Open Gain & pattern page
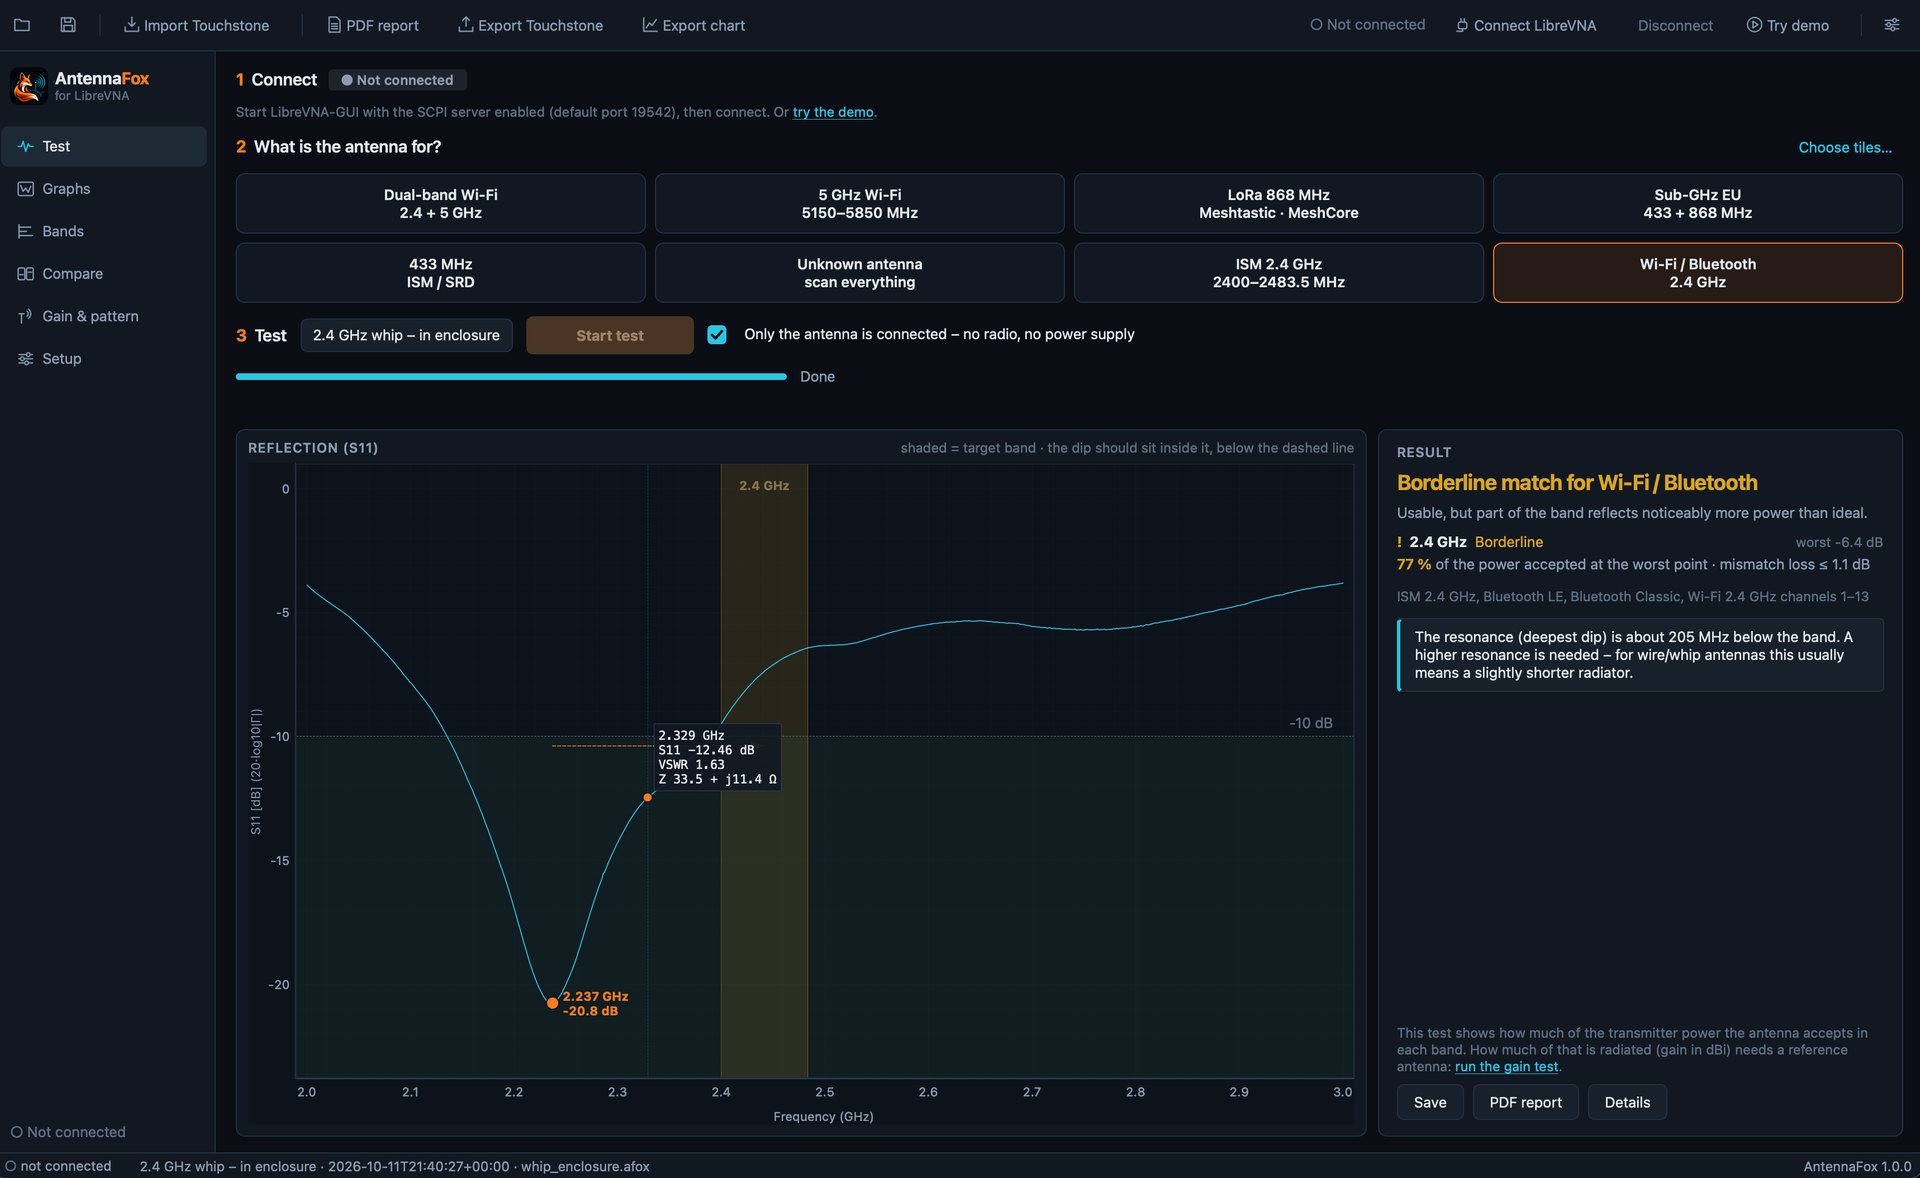 pos(104,316)
